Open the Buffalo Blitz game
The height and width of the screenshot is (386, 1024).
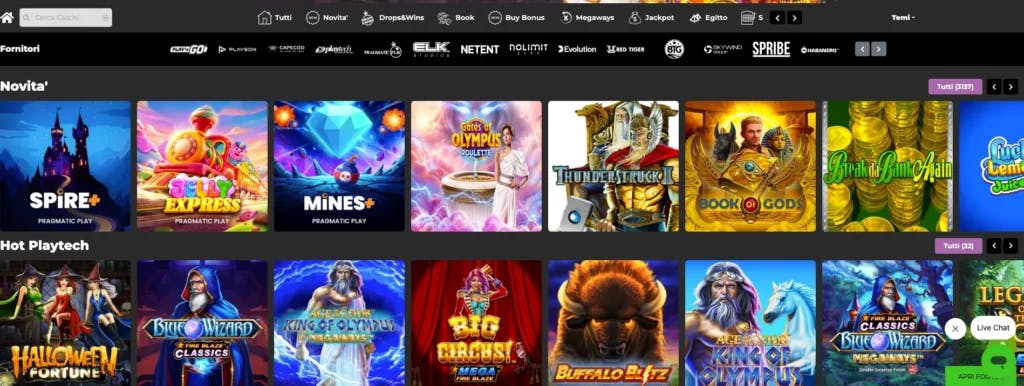(x=613, y=323)
